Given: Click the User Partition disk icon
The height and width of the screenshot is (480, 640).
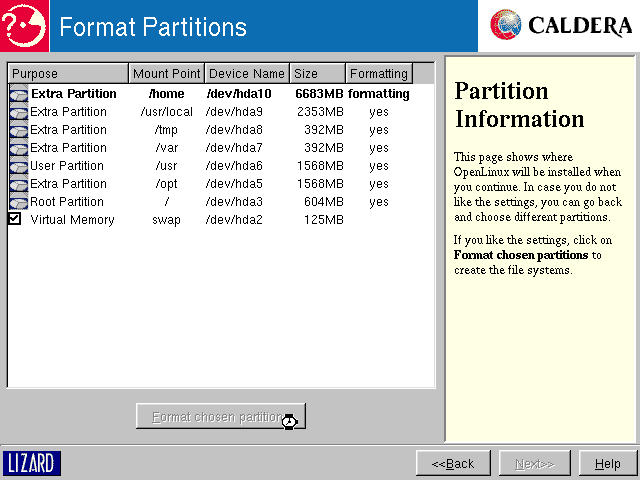Looking at the screenshot, I should tap(18, 166).
